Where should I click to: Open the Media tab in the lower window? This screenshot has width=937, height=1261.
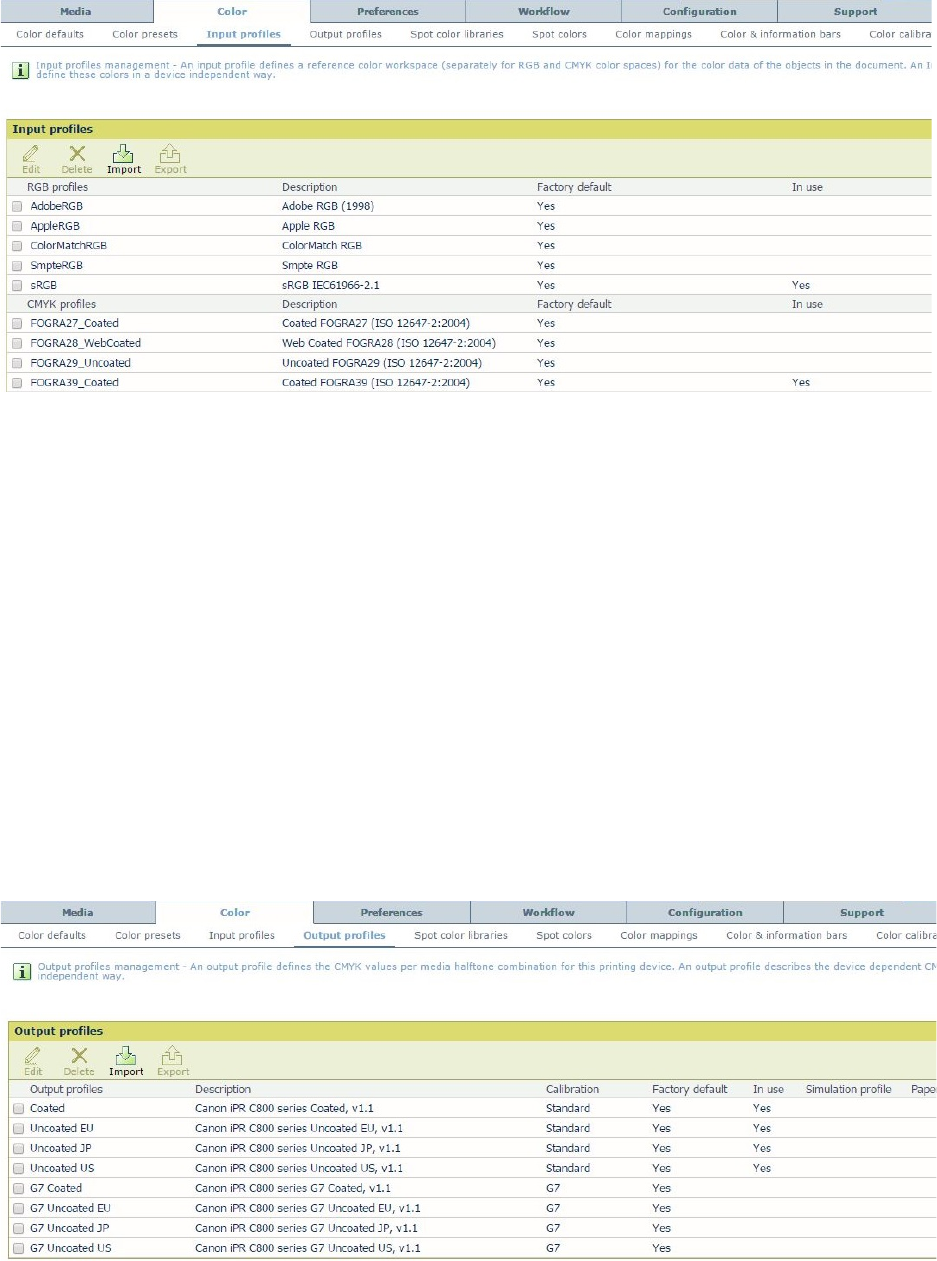[x=78, y=913]
